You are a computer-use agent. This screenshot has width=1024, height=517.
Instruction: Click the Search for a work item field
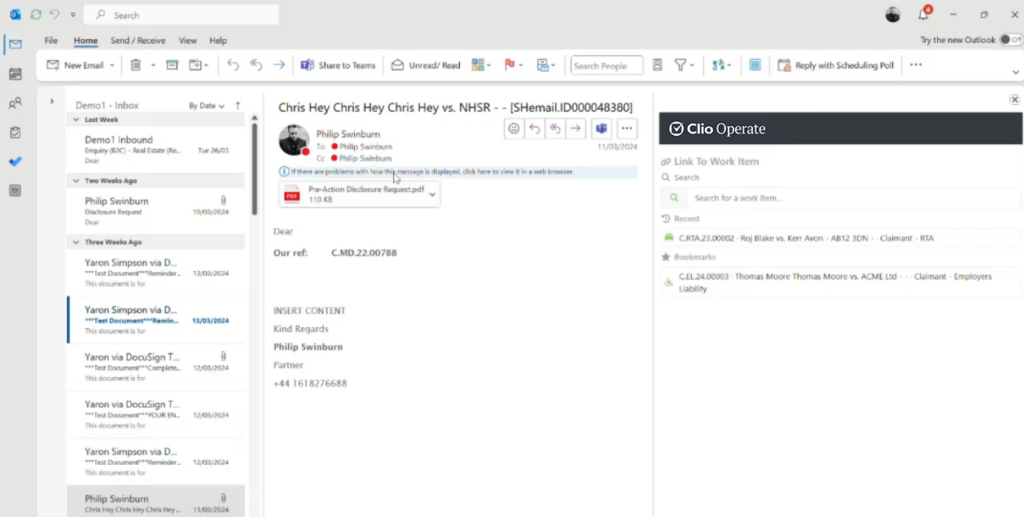850,198
